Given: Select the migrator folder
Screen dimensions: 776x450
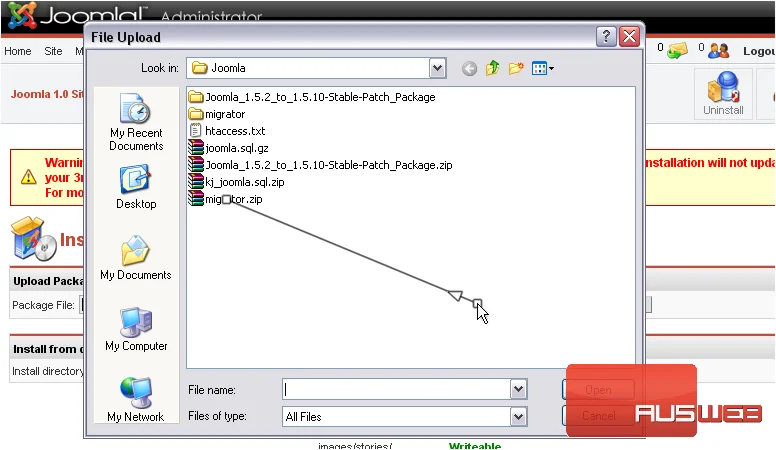Looking at the screenshot, I should pyautogui.click(x=217, y=114).
